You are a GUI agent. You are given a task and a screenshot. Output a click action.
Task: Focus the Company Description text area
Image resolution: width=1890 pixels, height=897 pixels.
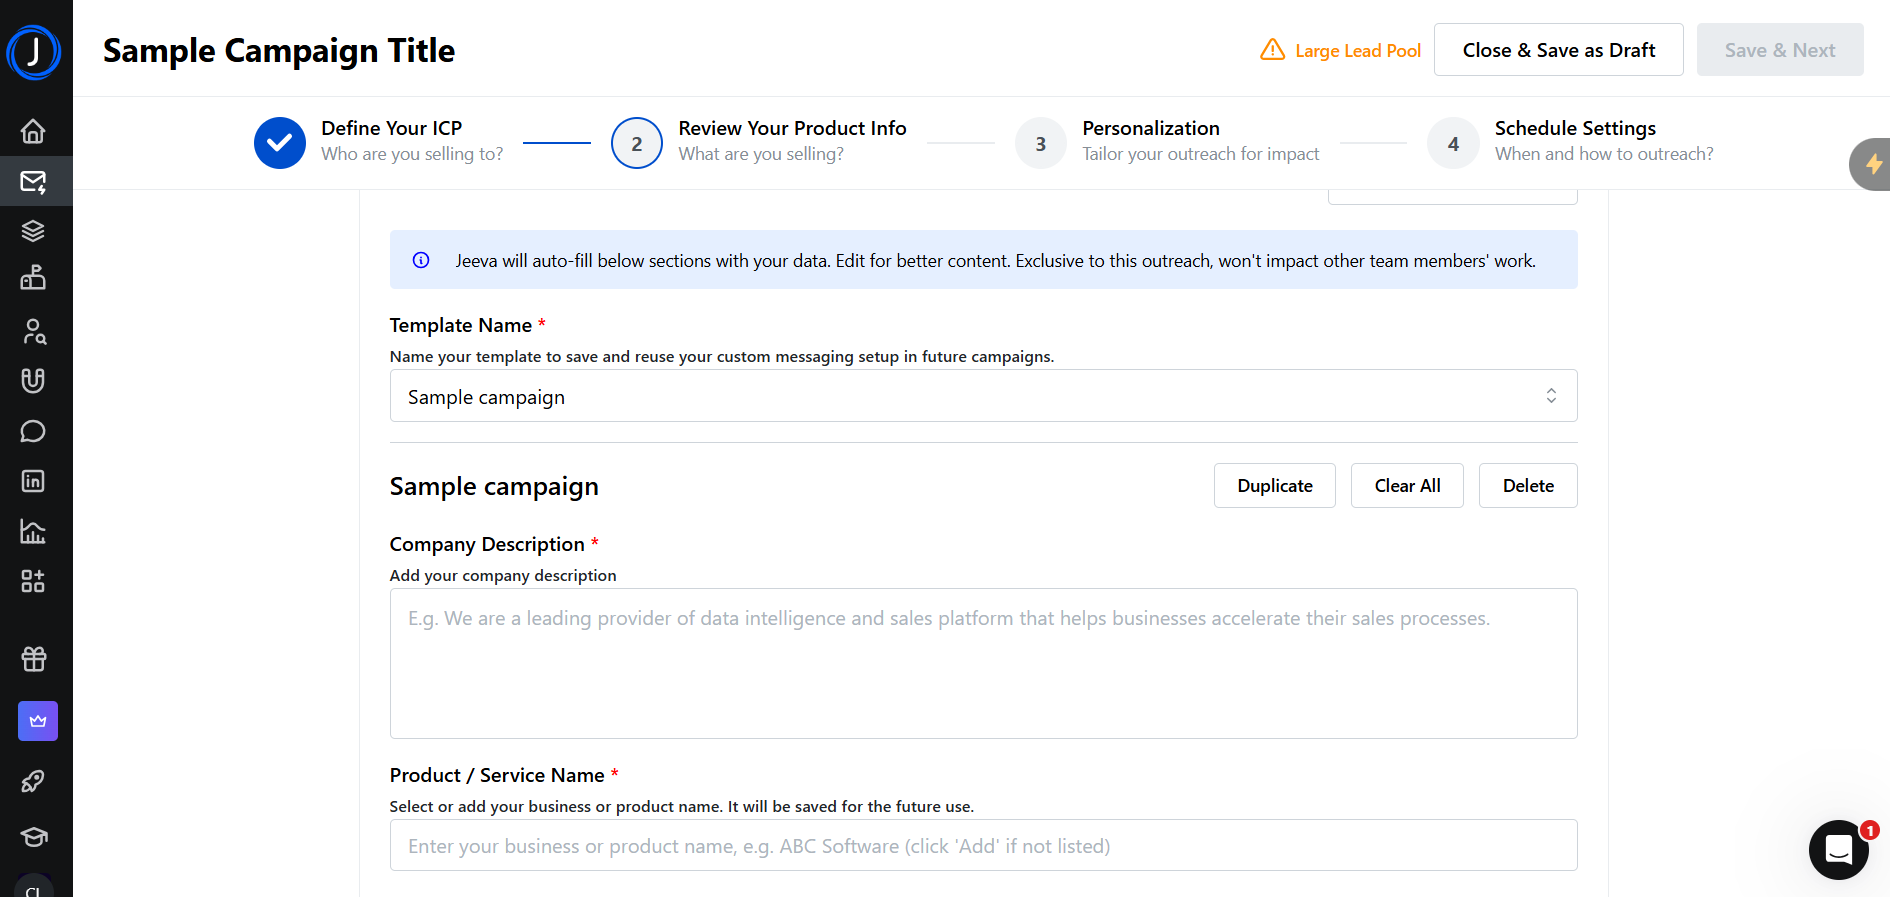click(983, 663)
